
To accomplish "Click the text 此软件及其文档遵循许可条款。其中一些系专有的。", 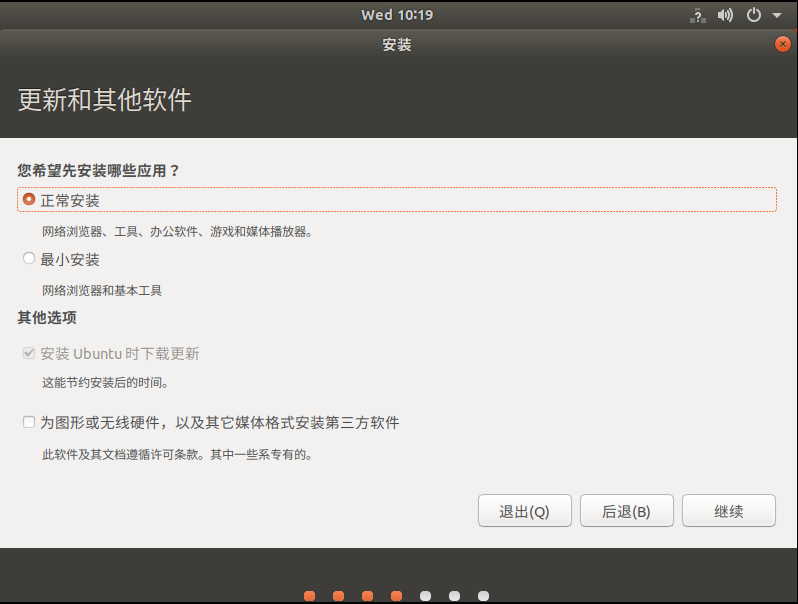I will point(178,454).
